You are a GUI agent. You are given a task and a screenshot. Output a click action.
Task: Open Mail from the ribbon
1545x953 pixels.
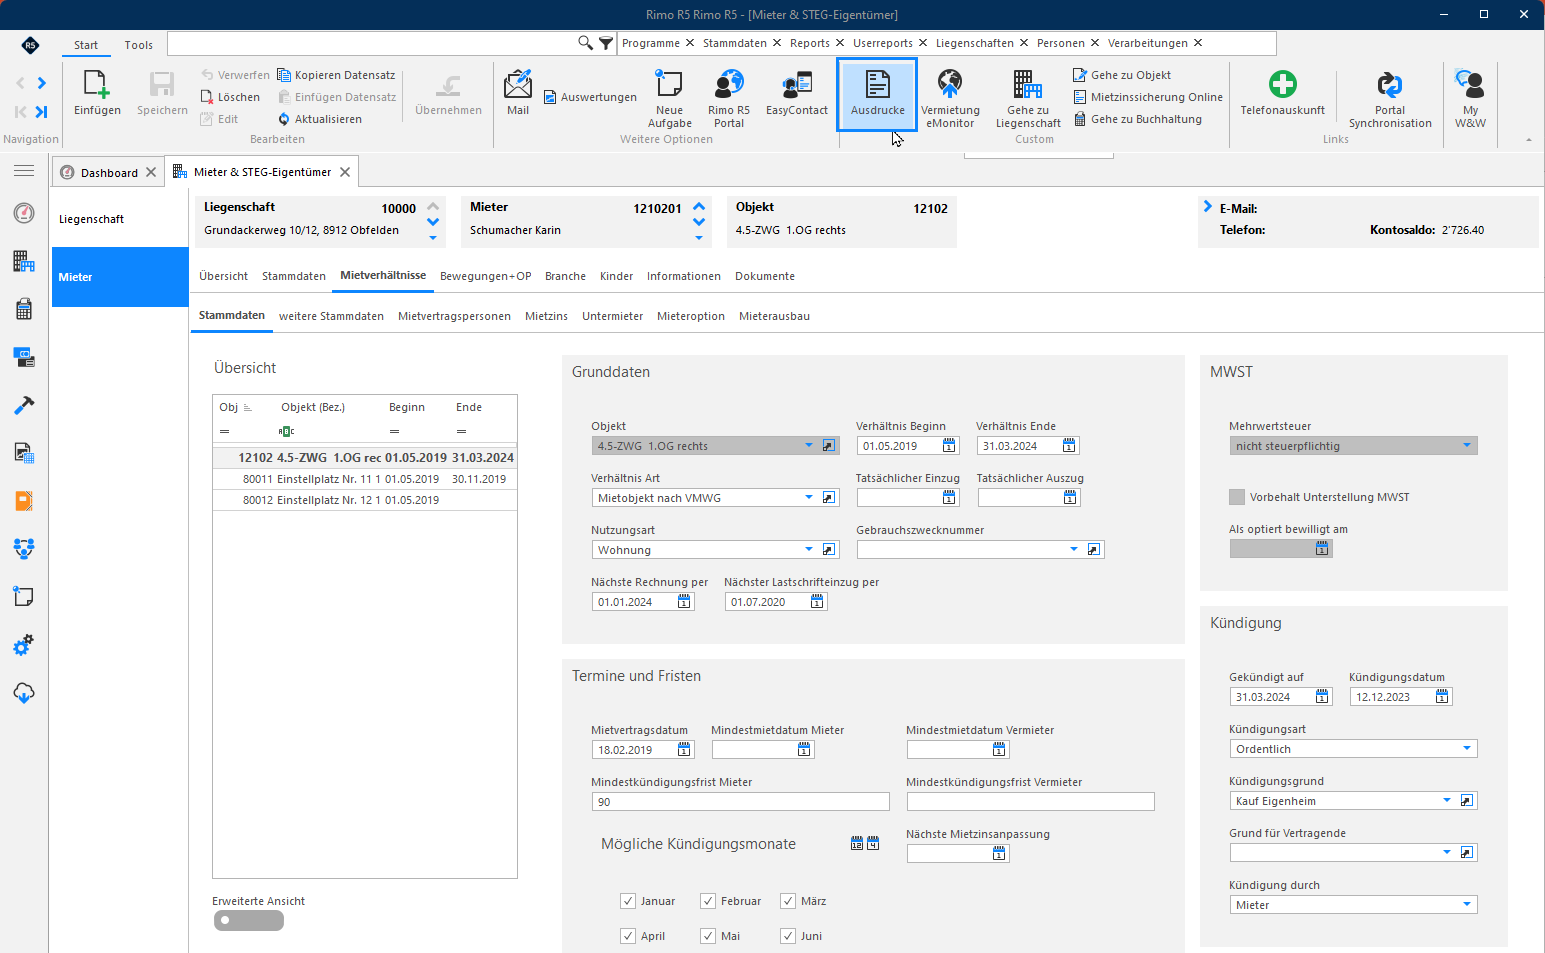518,93
